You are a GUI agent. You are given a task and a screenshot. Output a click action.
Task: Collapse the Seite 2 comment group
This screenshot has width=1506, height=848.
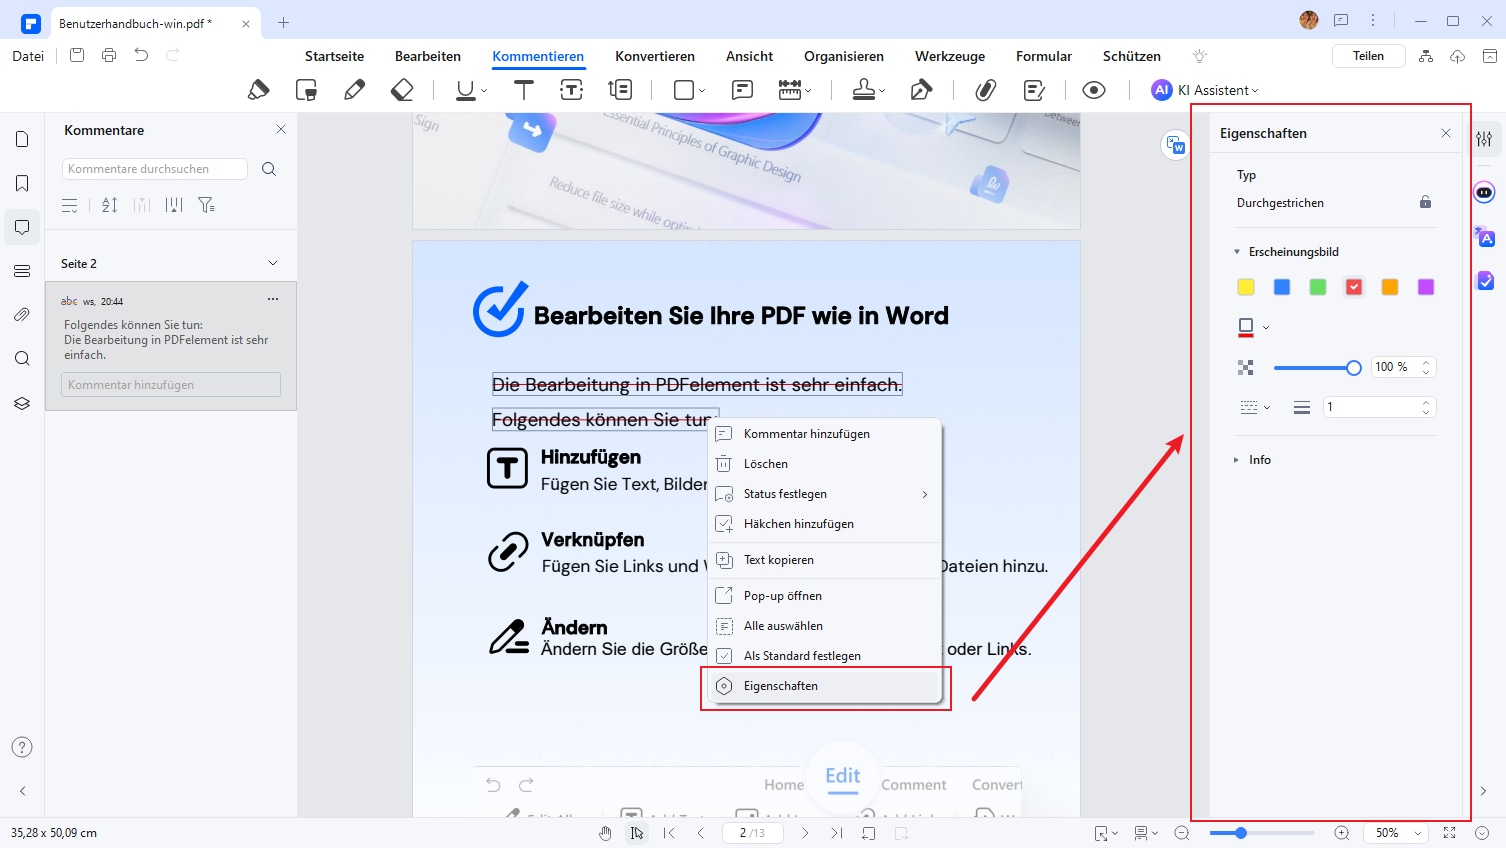[273, 263]
